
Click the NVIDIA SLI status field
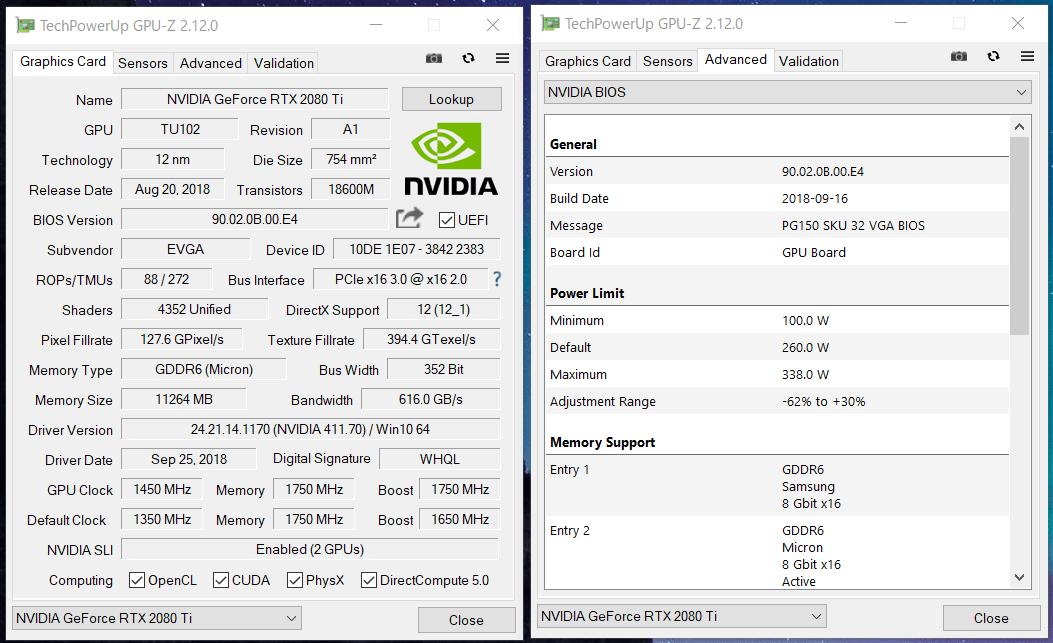coord(310,549)
